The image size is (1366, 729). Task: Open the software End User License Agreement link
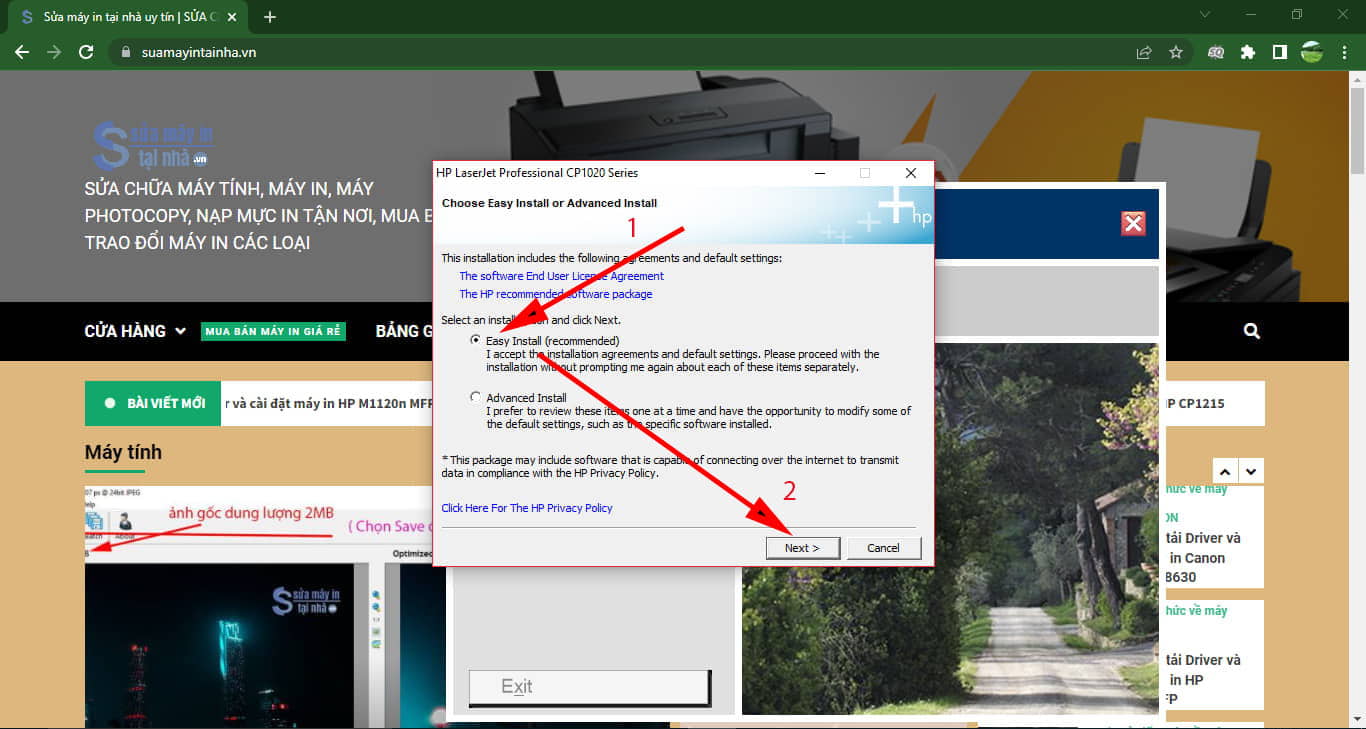[561, 276]
